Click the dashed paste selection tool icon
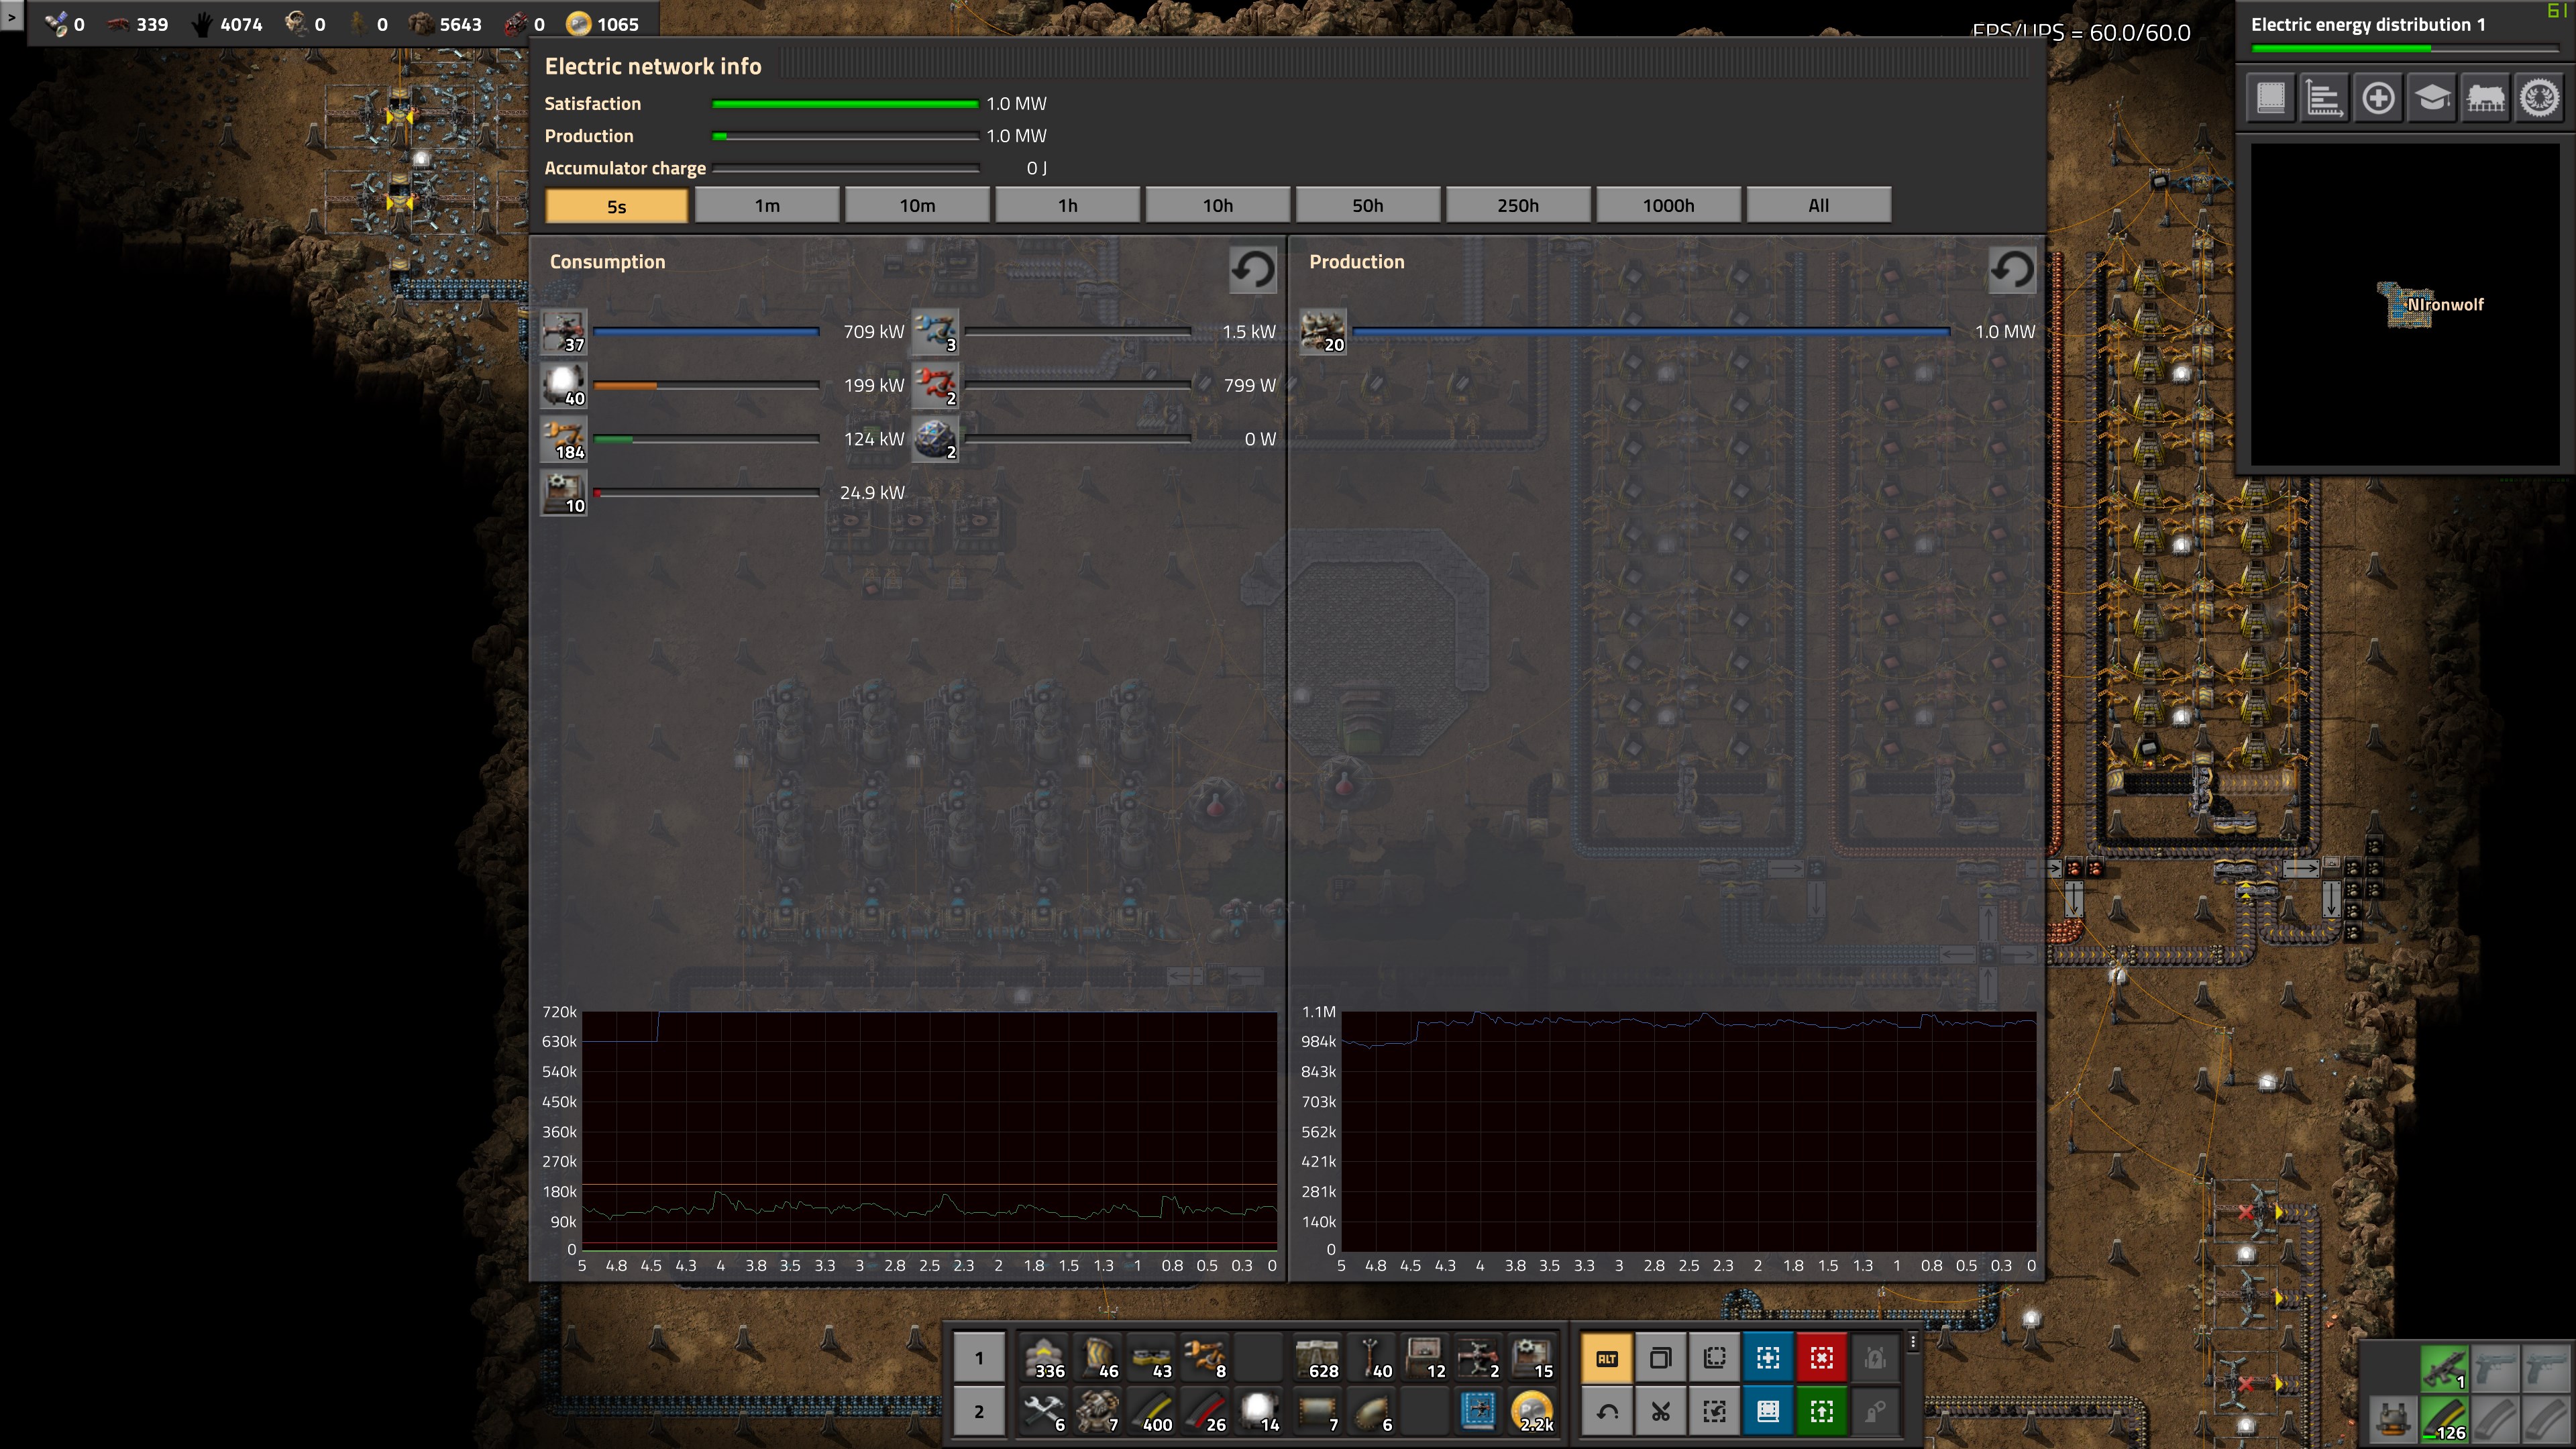Viewport: 2576px width, 1449px height. [1715, 1358]
